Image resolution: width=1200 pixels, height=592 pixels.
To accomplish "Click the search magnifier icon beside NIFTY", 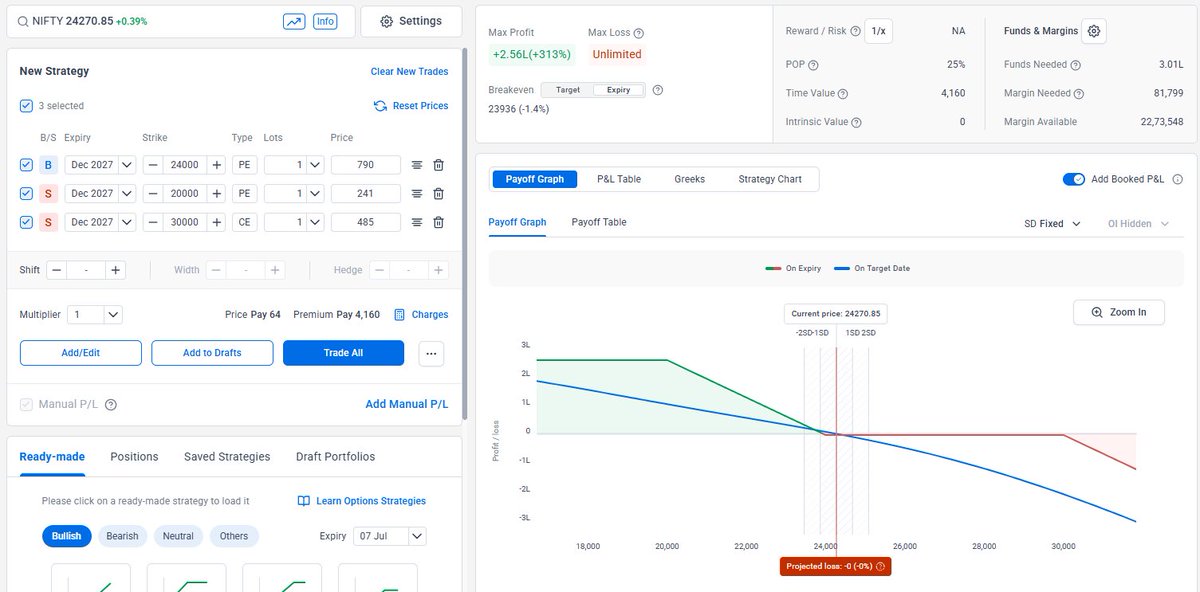I will pos(22,21).
